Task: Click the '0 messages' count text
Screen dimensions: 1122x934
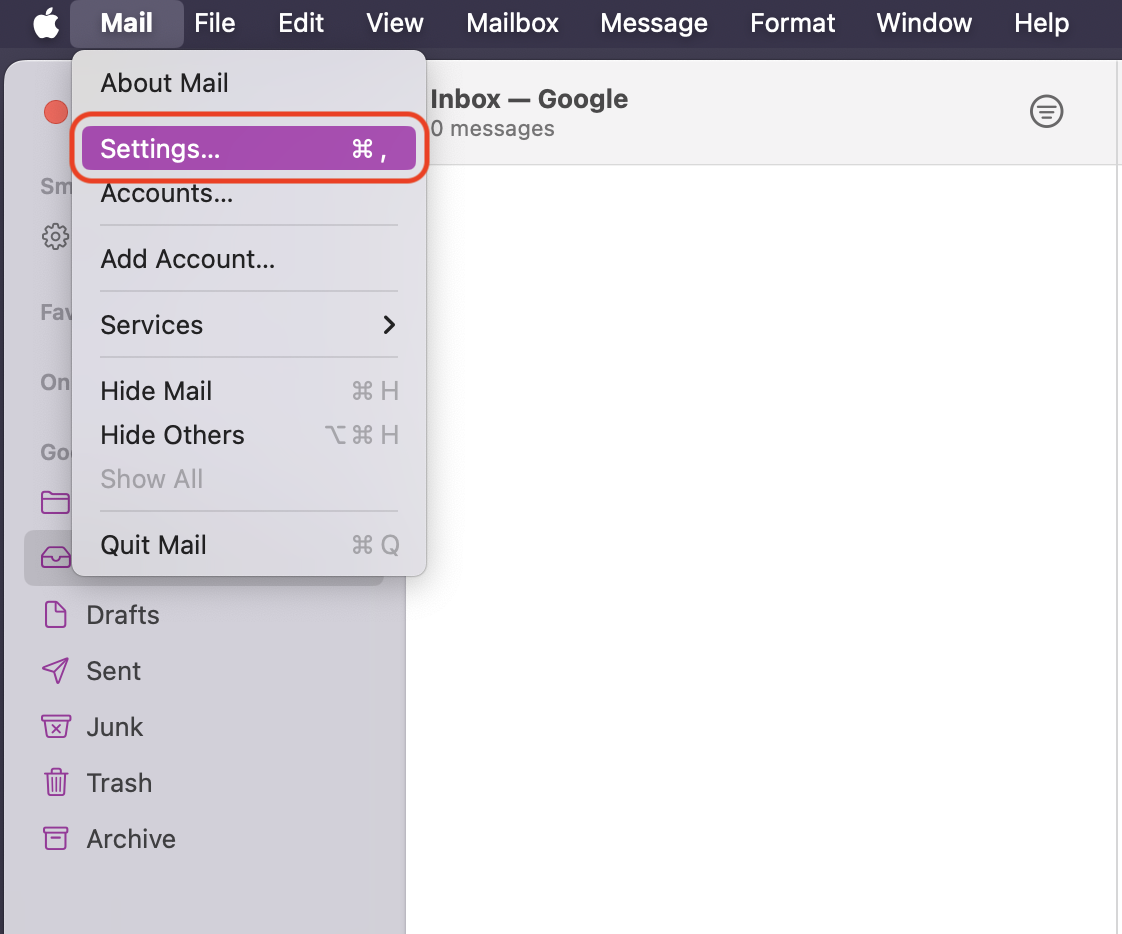Action: [492, 129]
